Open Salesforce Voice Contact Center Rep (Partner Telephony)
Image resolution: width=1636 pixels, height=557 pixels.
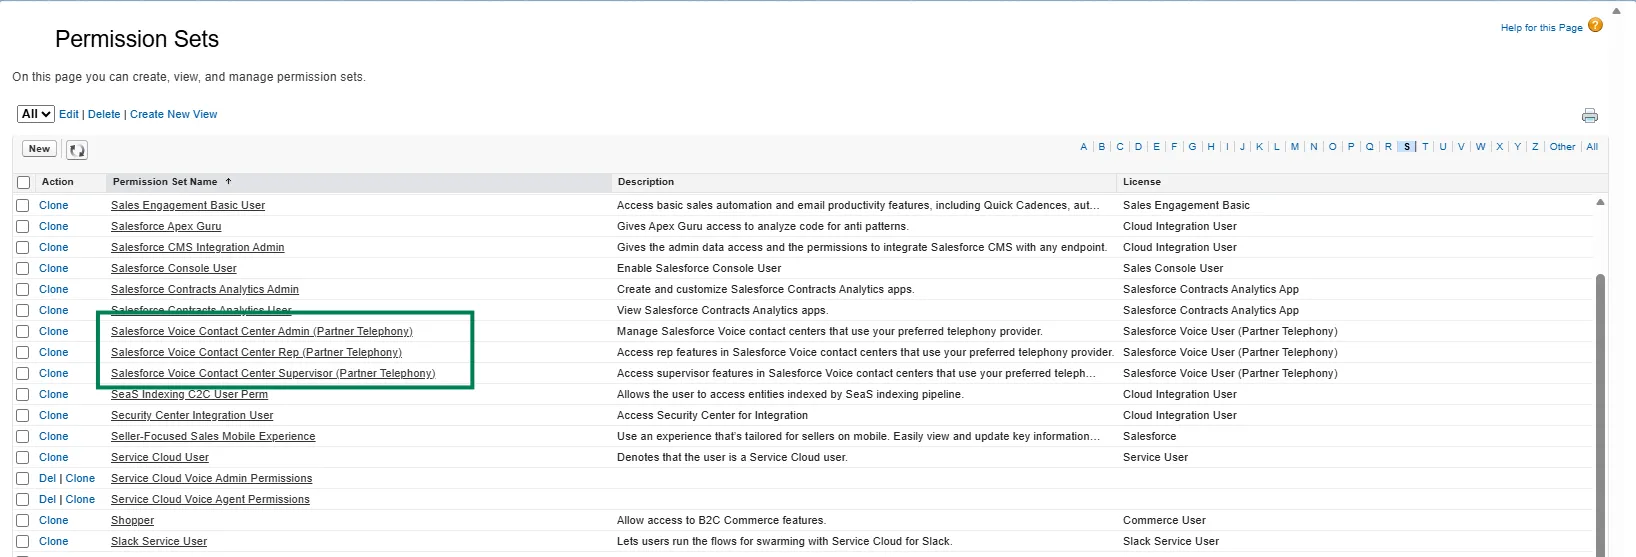tap(256, 352)
